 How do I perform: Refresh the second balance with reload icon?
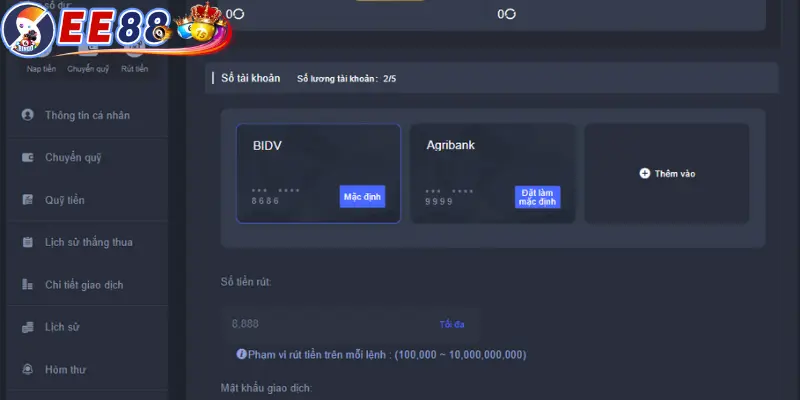tap(510, 14)
